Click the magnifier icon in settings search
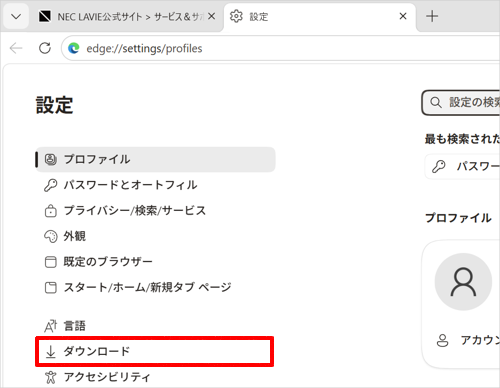The width and height of the screenshot is (500, 388). coord(436,102)
